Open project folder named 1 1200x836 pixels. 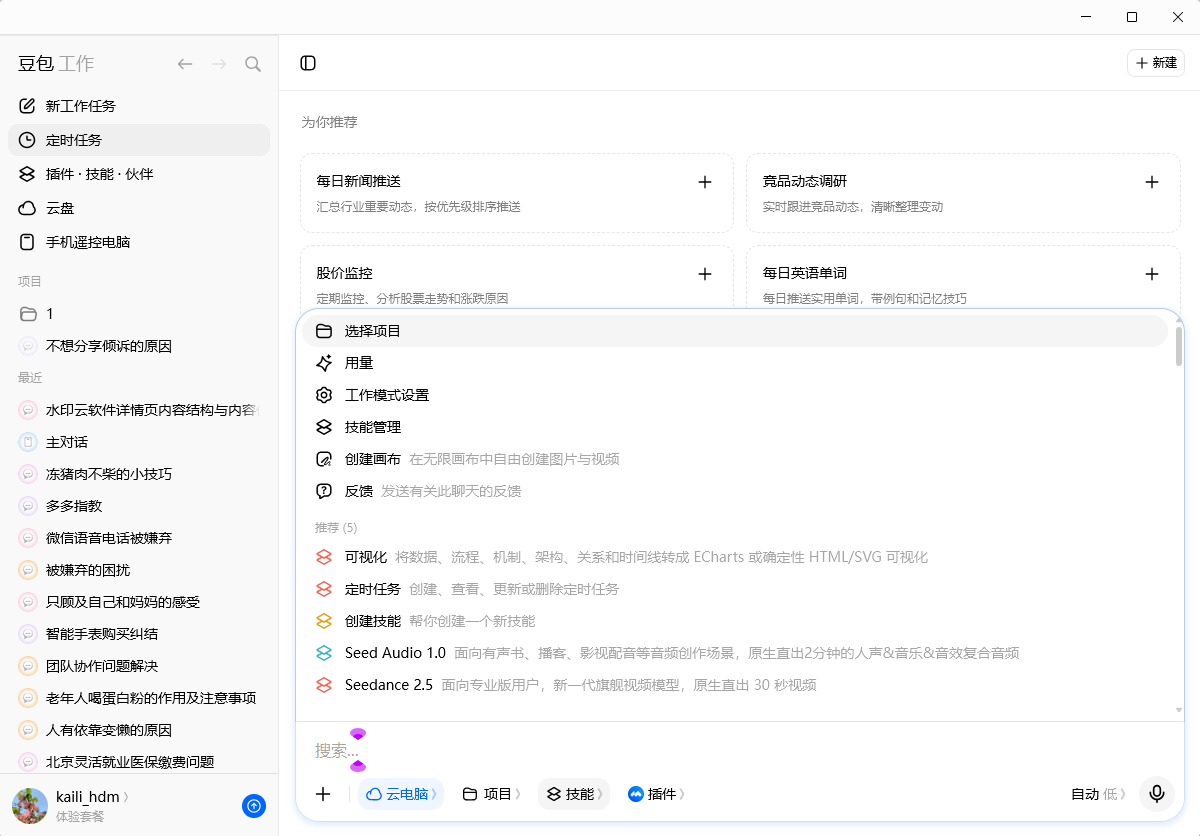point(139,314)
